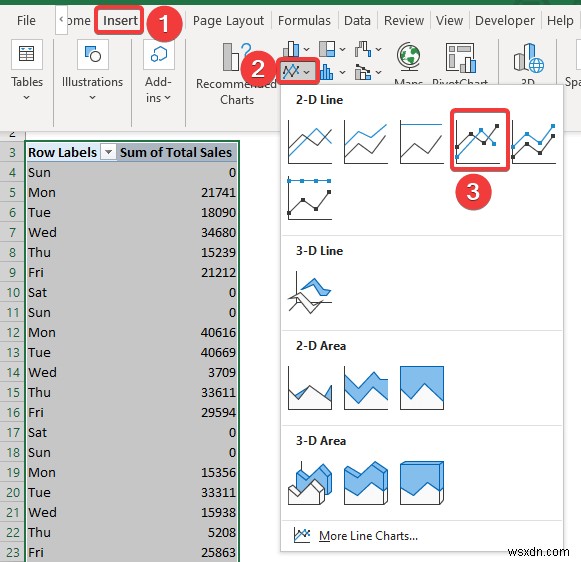Image resolution: width=581 pixels, height=562 pixels.
Task: Click cell with value 40669
Action: (177, 353)
